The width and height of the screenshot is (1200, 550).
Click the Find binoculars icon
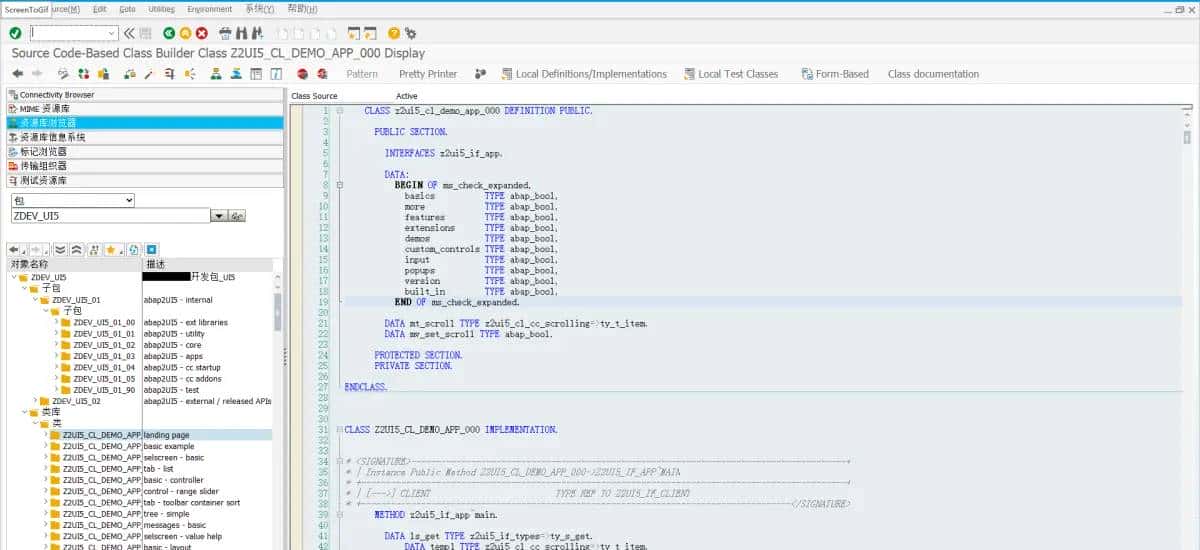[x=241, y=33]
